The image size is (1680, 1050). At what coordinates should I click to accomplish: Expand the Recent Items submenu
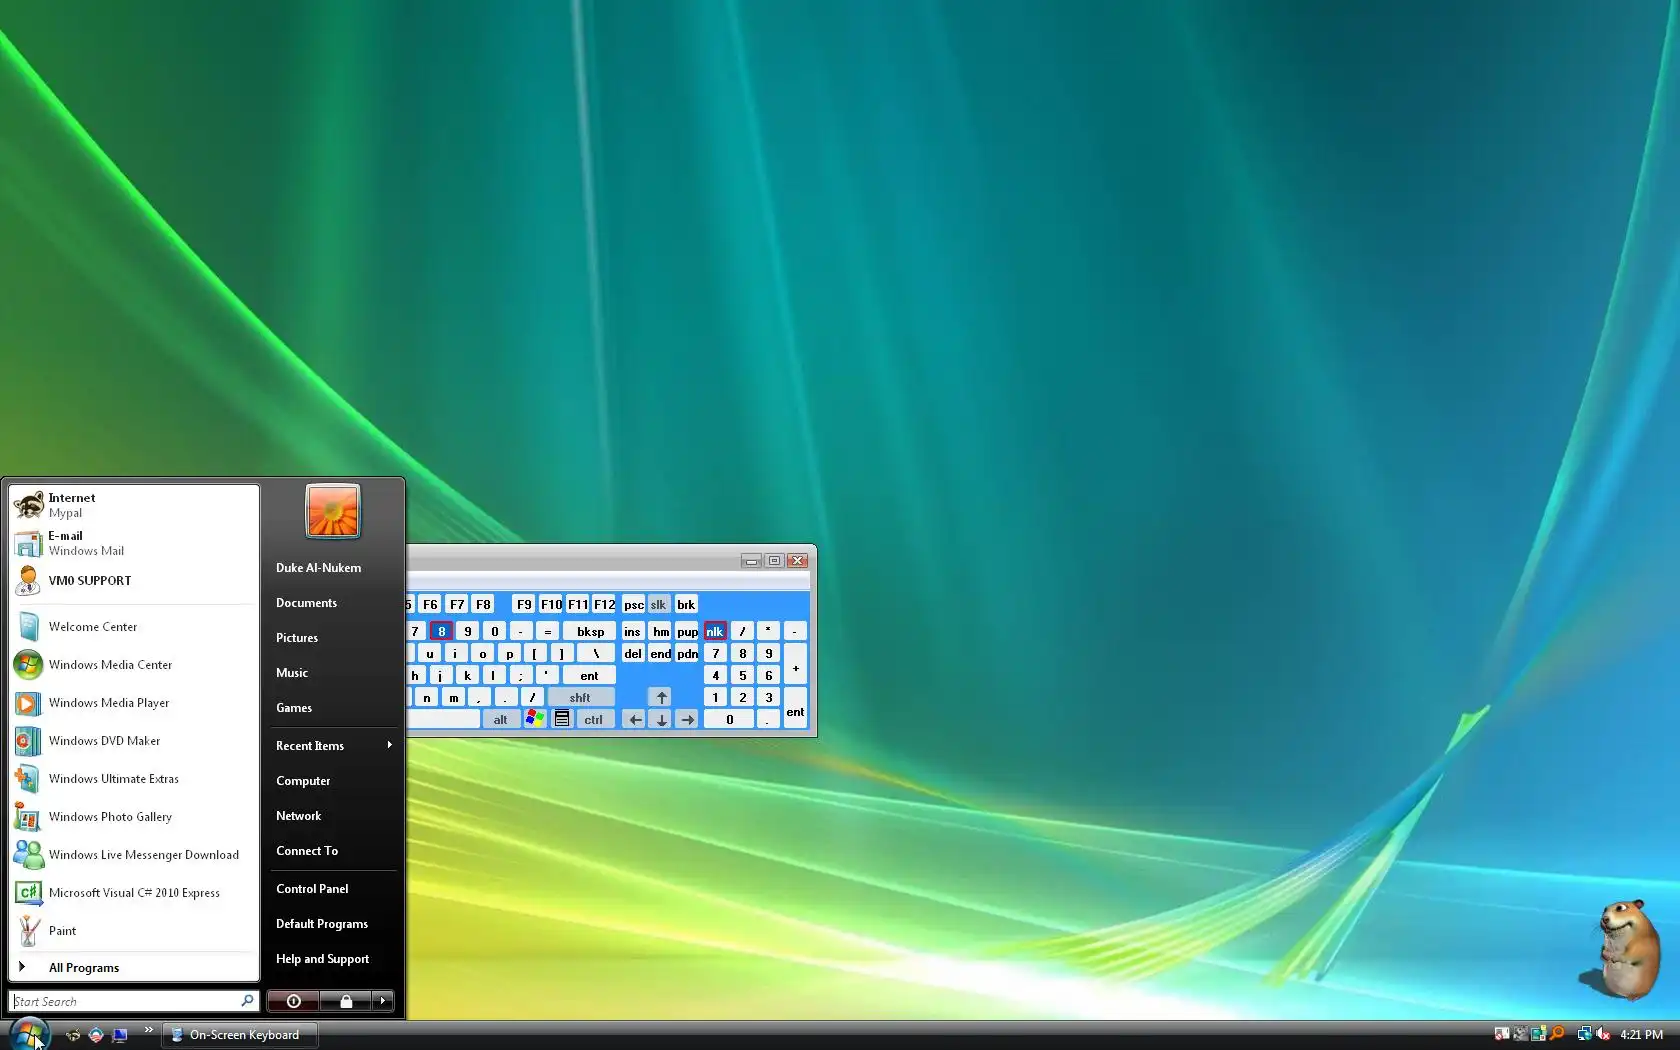[x=334, y=746]
